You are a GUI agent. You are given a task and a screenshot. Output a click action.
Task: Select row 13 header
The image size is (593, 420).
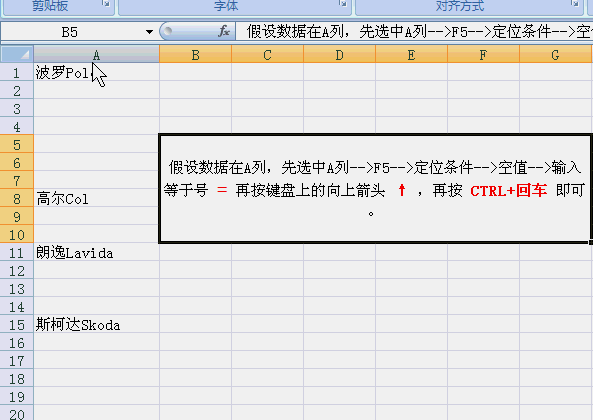pos(17,289)
